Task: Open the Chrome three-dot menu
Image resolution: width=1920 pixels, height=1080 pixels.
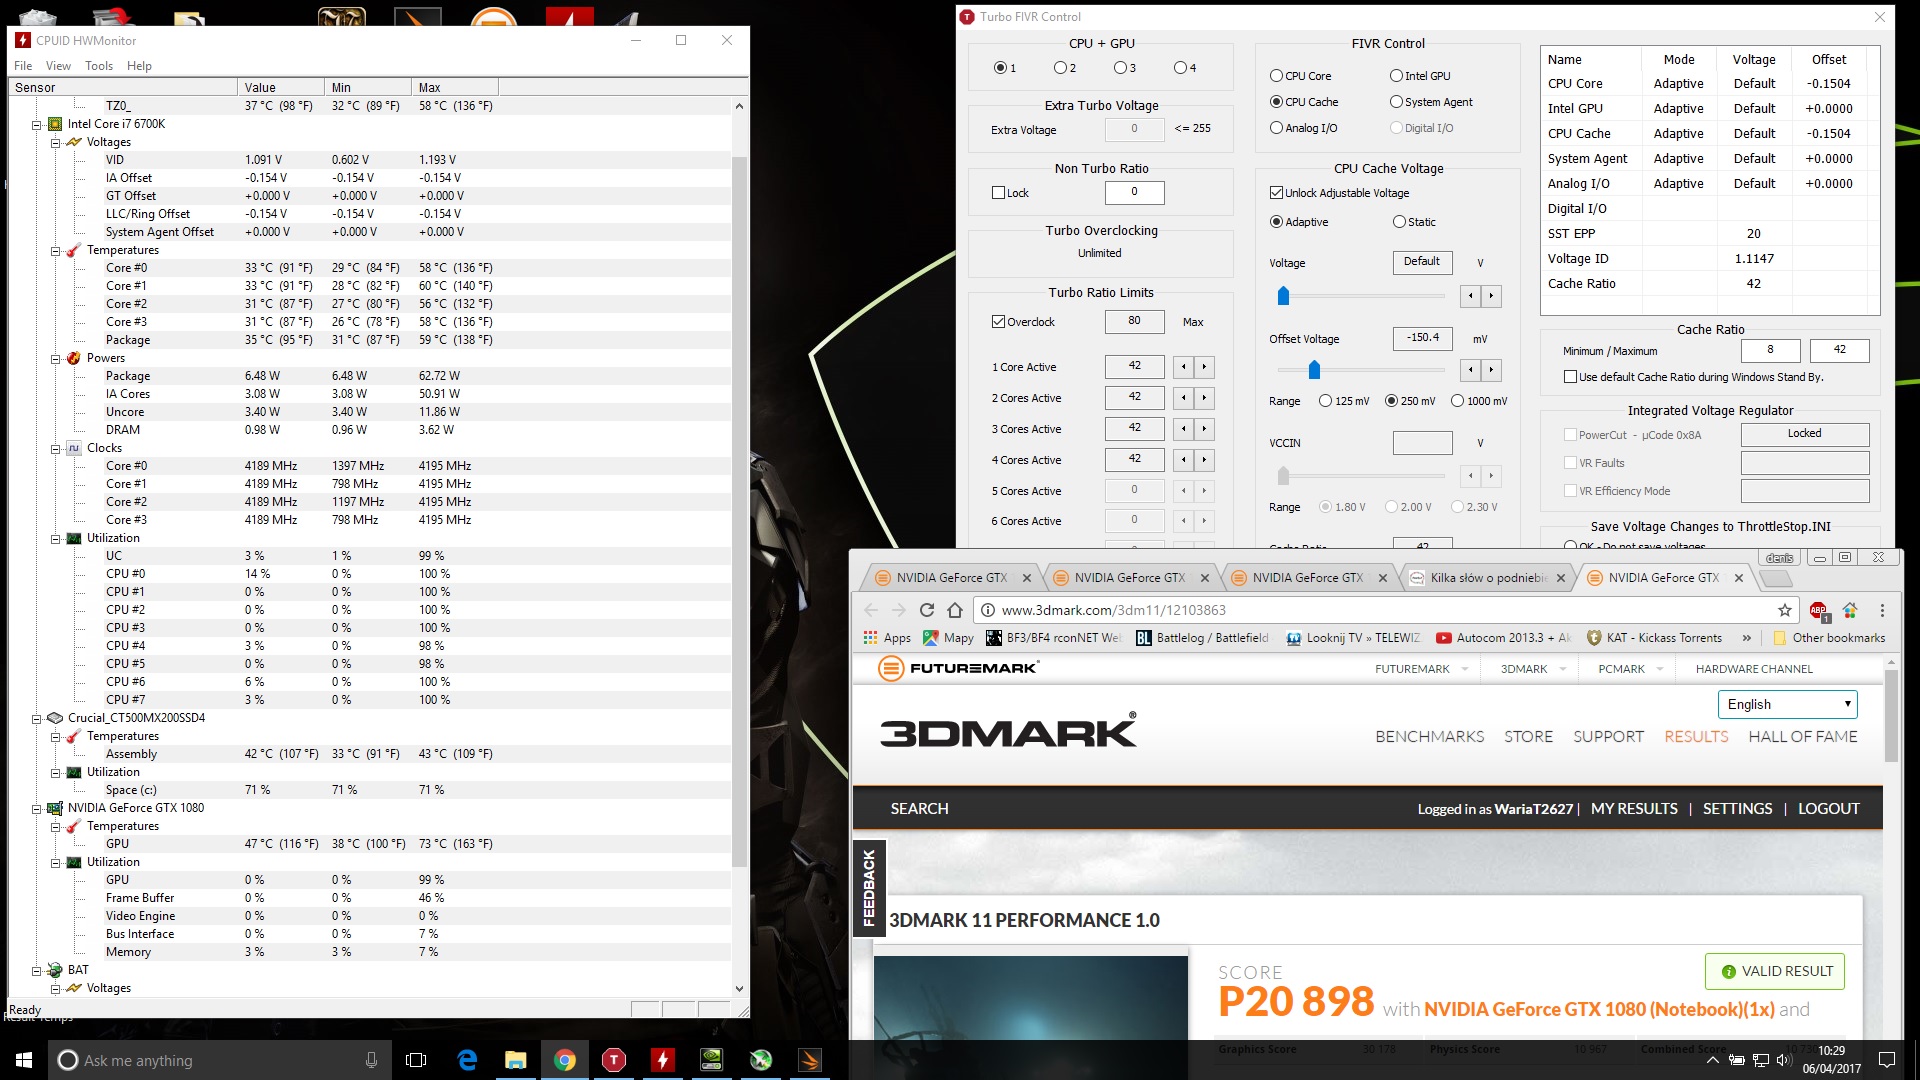Action: (x=1882, y=610)
